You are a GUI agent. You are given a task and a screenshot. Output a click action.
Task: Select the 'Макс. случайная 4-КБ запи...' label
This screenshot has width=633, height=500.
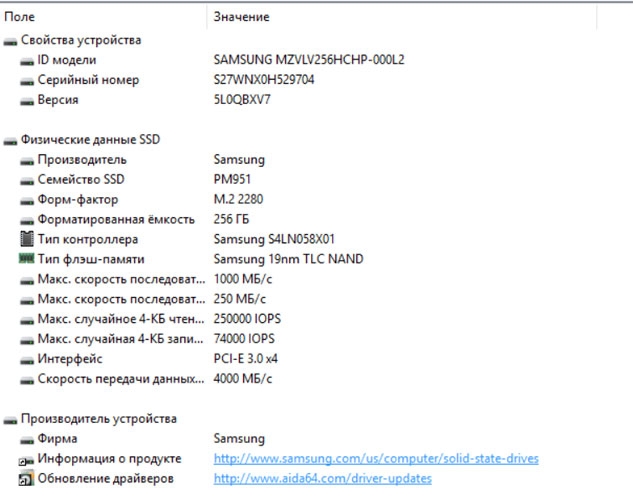pyautogui.click(x=120, y=339)
